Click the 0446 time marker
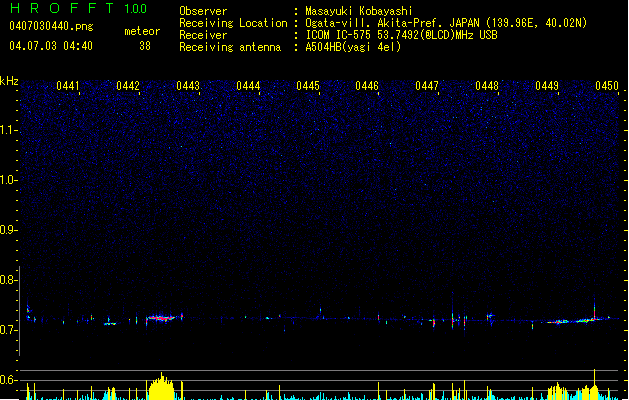The width and height of the screenshot is (629, 400). (x=367, y=86)
